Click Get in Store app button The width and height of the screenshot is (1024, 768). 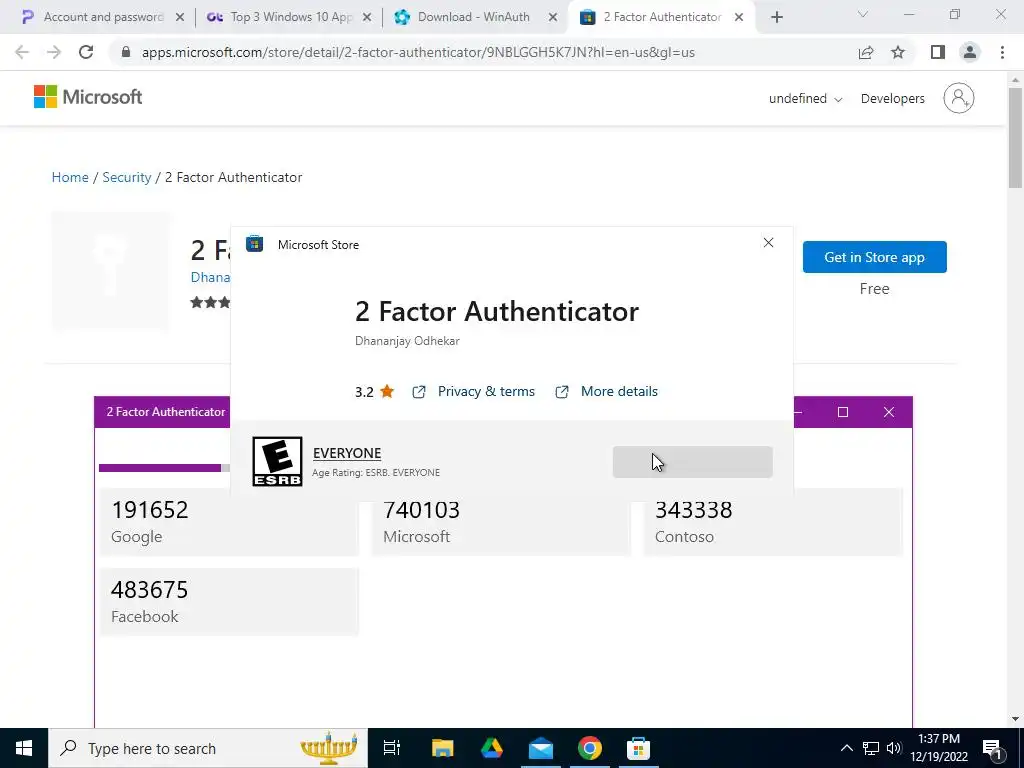click(874, 257)
